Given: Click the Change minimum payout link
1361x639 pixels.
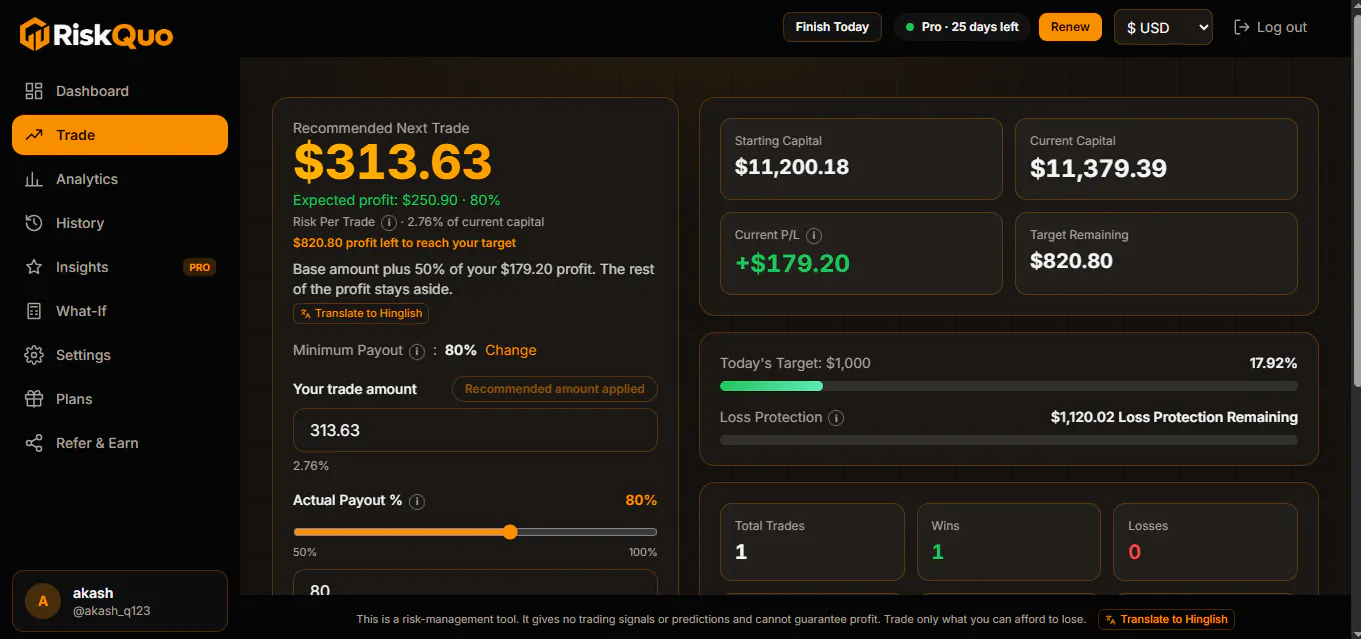Looking at the screenshot, I should [x=511, y=350].
